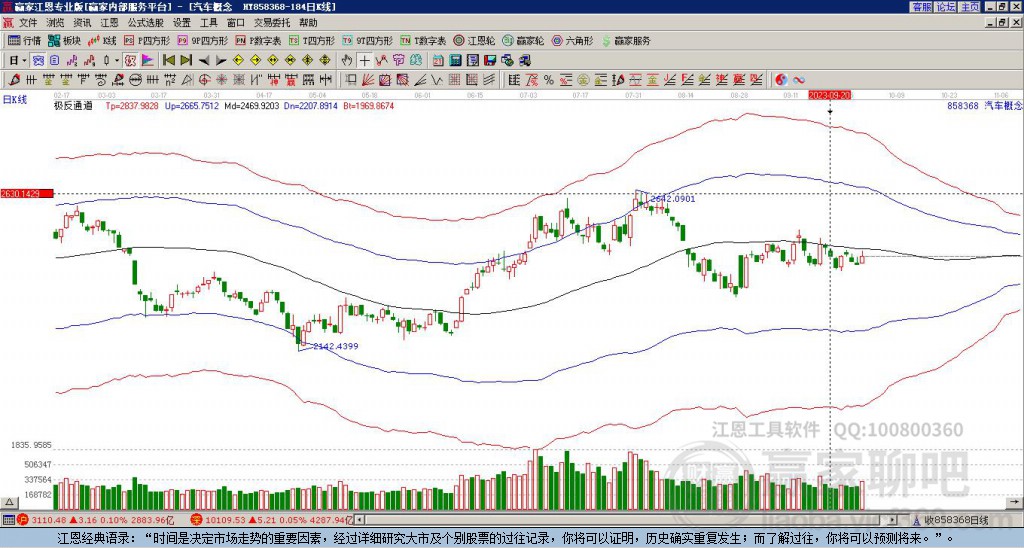Image resolution: width=1024 pixels, height=548 pixels.
Task: Click the 日K线 chart label
Action: click(x=15, y=100)
